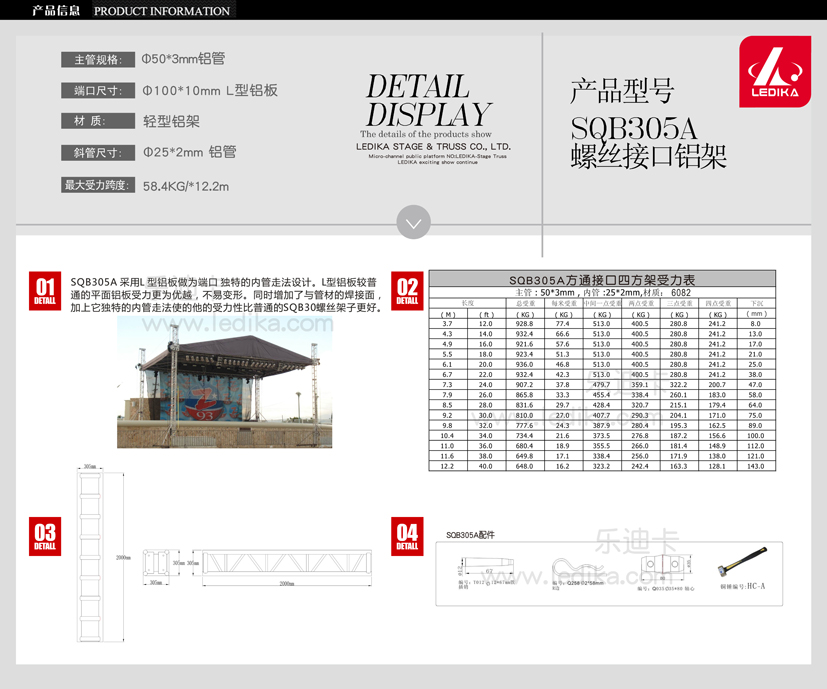This screenshot has height=689, width=827.
Task: Select the 58.4KG/*12.2m value
Action: [186, 186]
